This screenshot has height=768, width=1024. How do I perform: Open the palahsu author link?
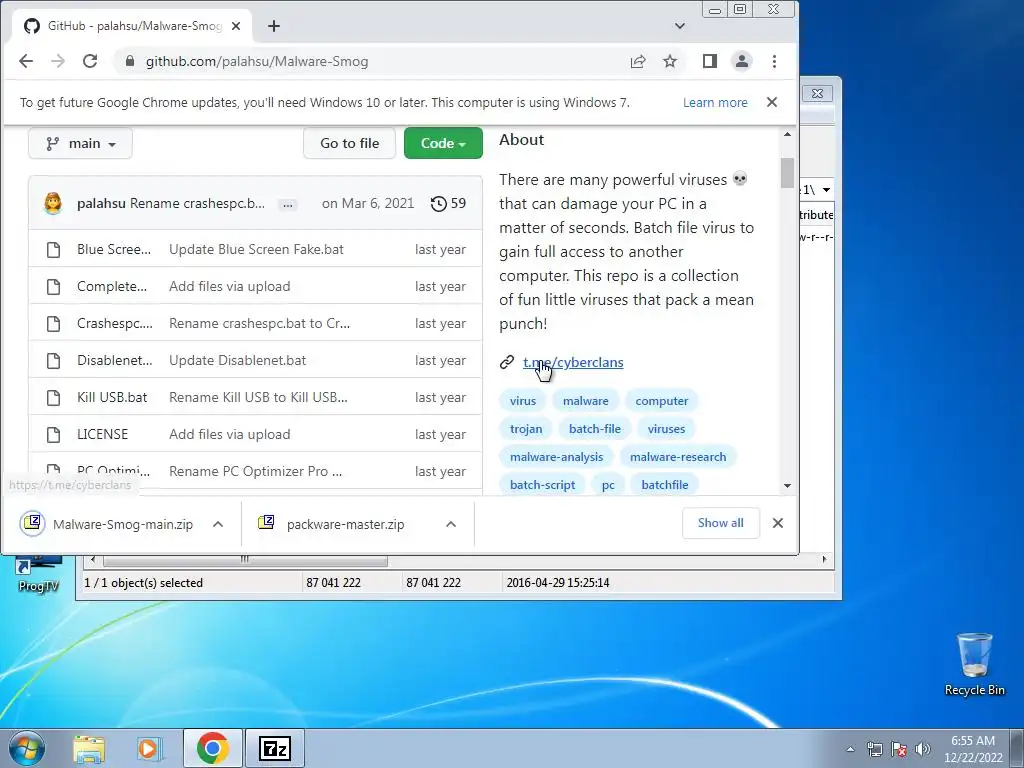tap(101, 203)
